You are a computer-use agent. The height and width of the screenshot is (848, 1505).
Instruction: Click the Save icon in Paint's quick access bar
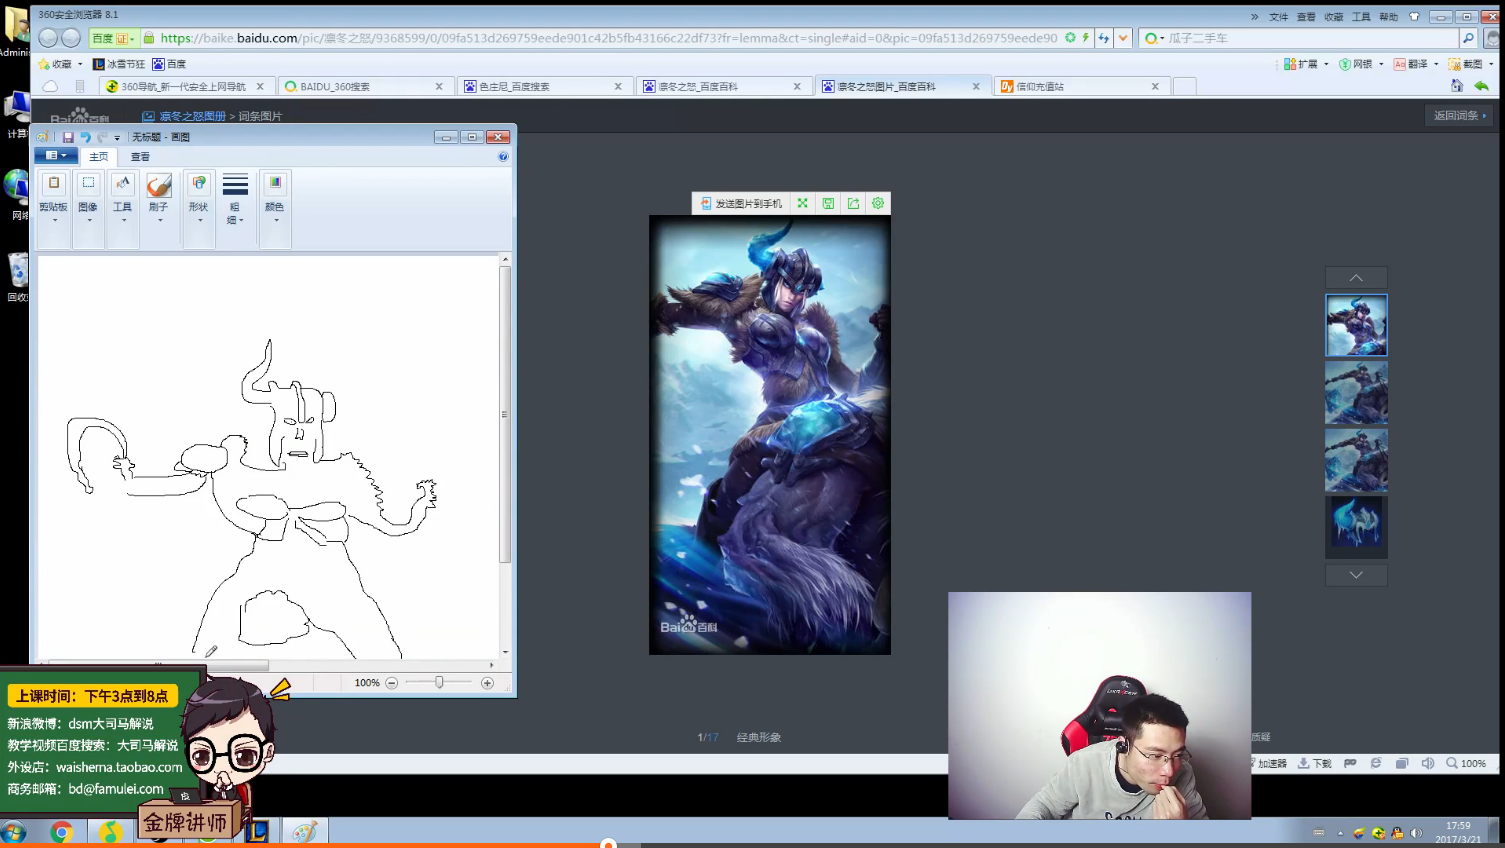click(x=68, y=137)
